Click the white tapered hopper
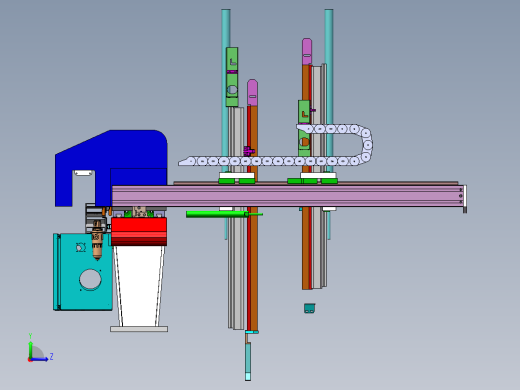The image size is (520, 390). click(x=139, y=286)
